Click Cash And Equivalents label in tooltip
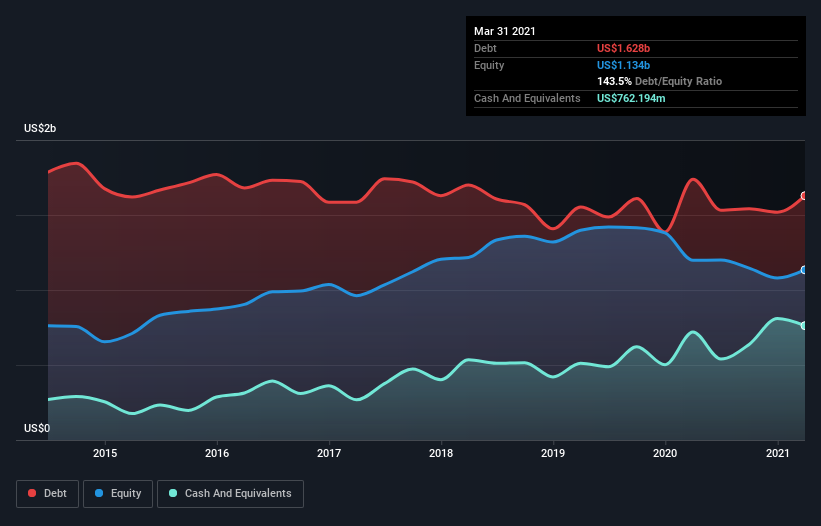 coord(527,98)
